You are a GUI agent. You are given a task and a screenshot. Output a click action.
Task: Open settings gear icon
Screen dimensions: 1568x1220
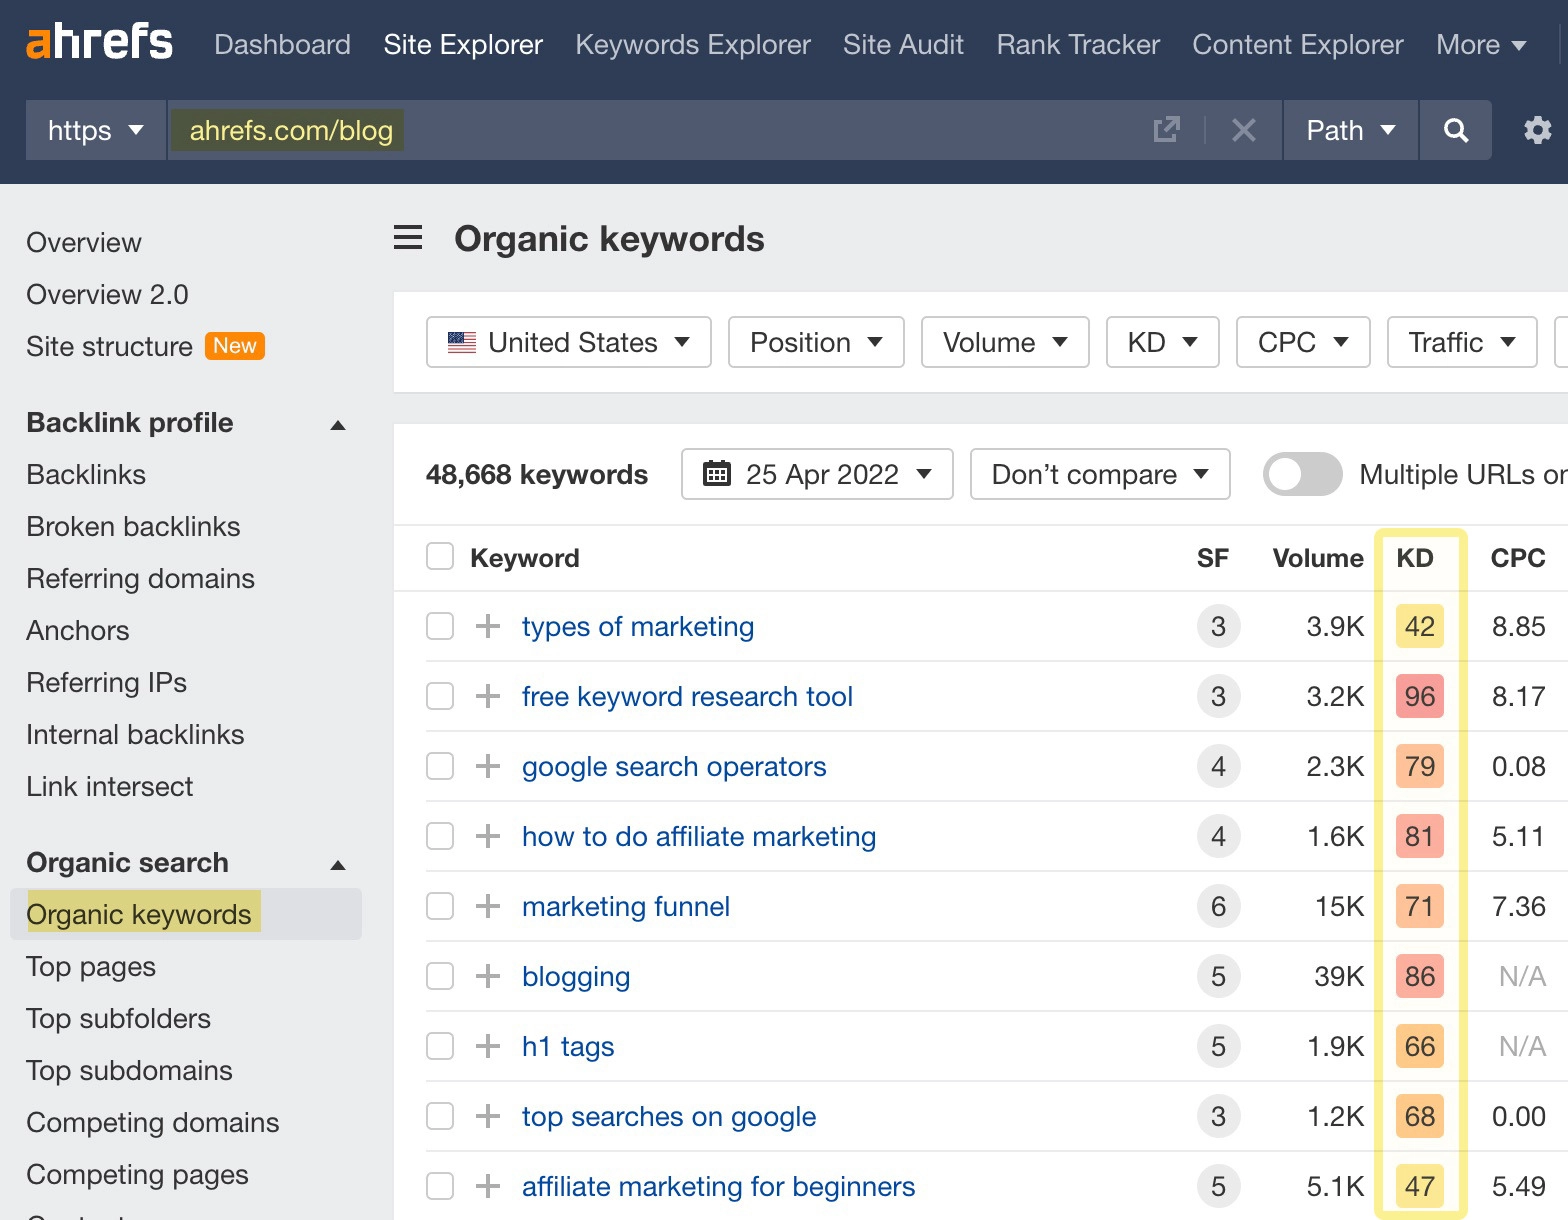tap(1537, 130)
